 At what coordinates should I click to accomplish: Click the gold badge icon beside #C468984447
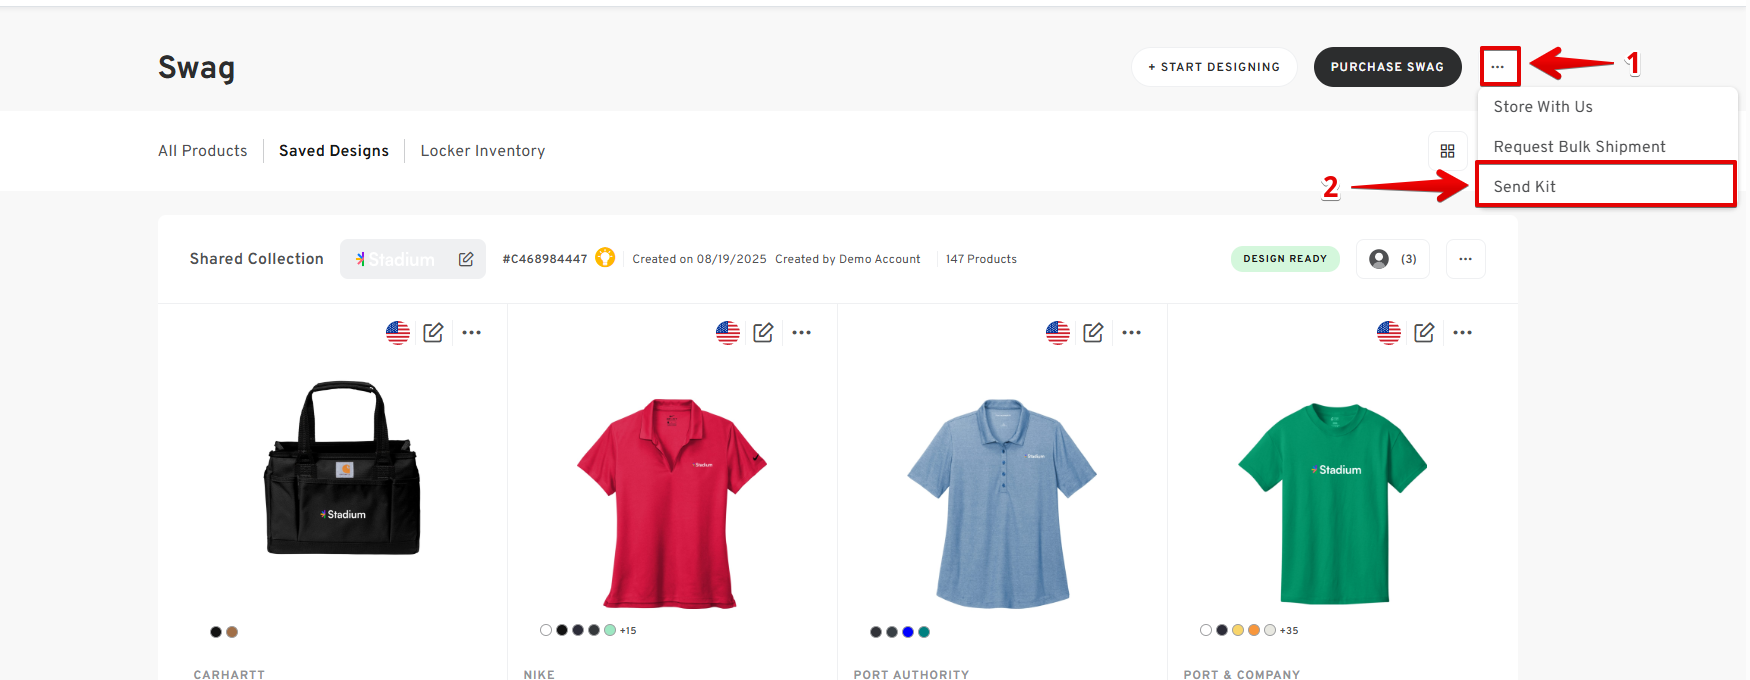(605, 258)
